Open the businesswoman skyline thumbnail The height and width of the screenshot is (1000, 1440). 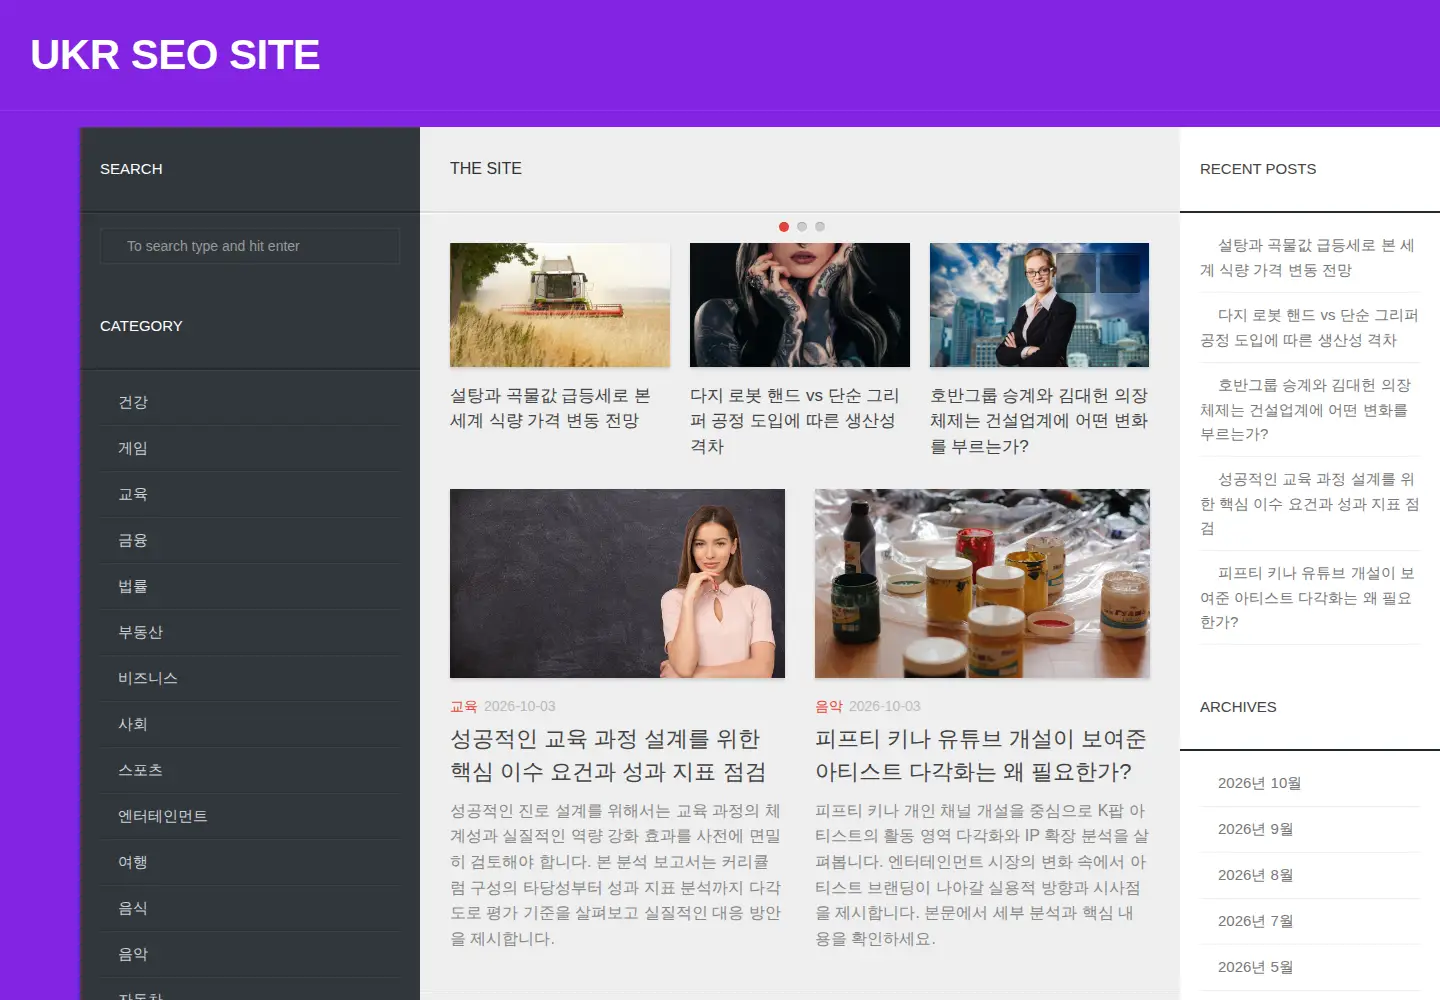click(x=1040, y=305)
